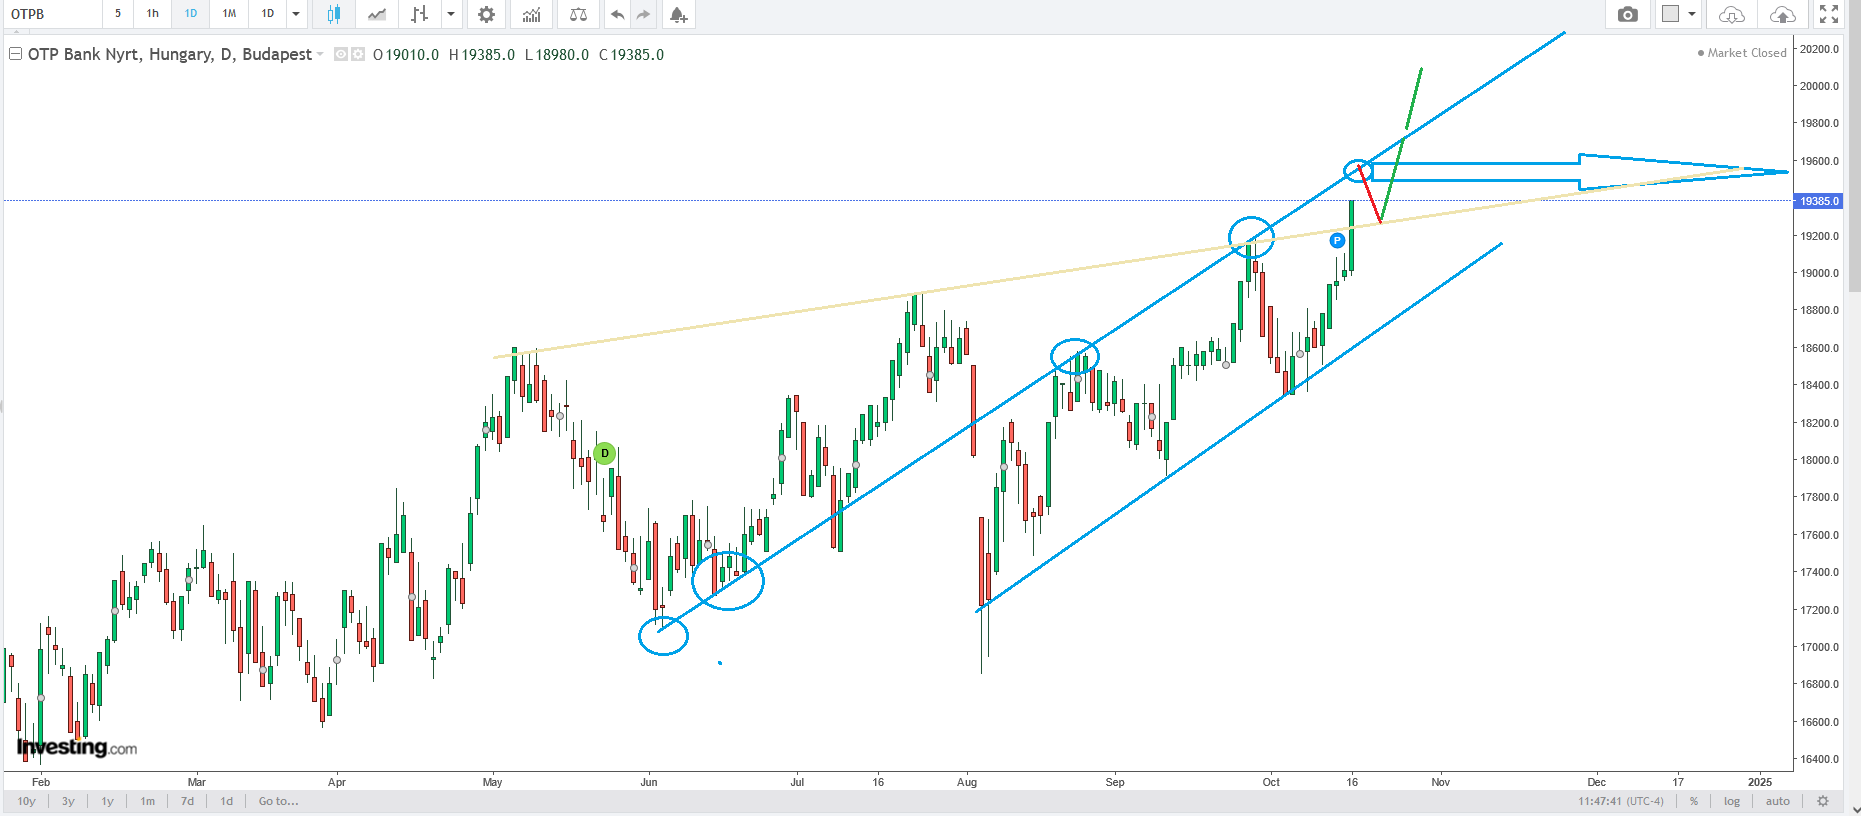This screenshot has height=816, width=1861.
Task: Click the high value H 19385.0
Action: (x=482, y=55)
